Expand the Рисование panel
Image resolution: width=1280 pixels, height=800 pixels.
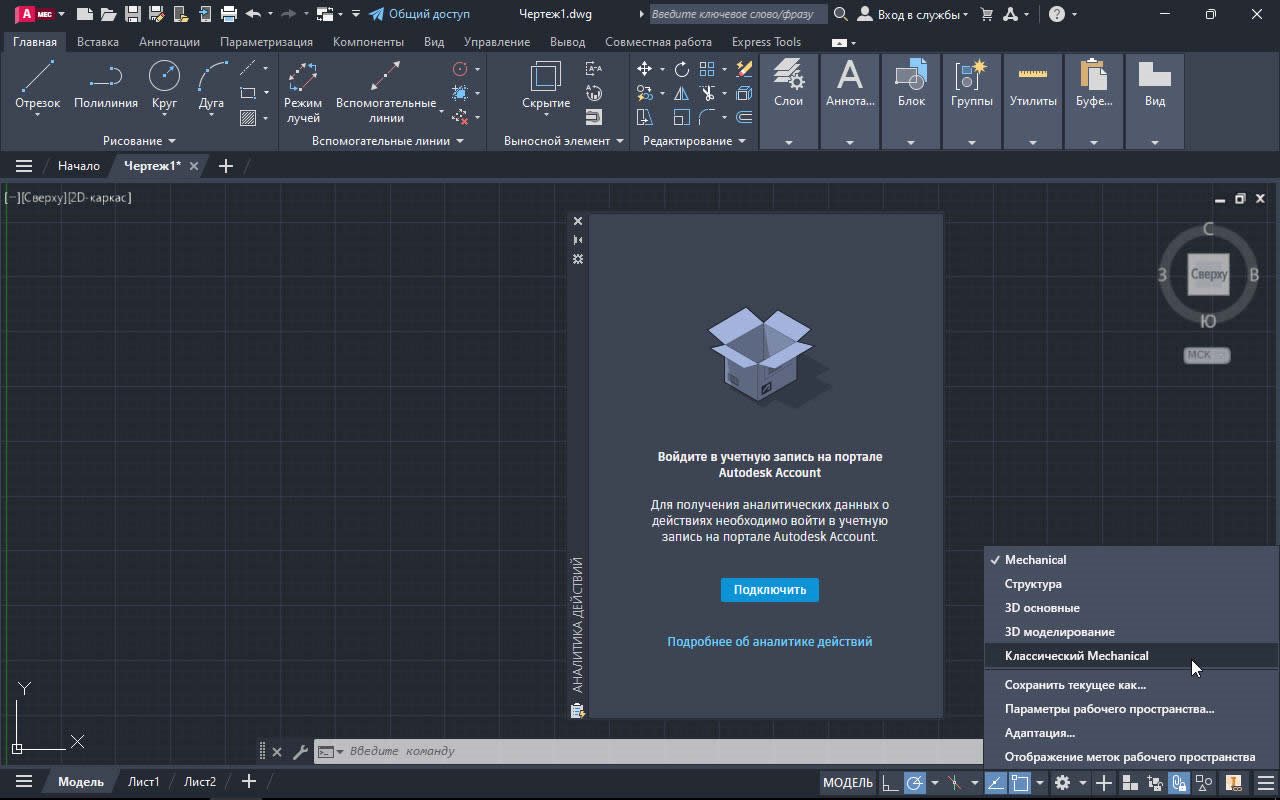tap(139, 141)
